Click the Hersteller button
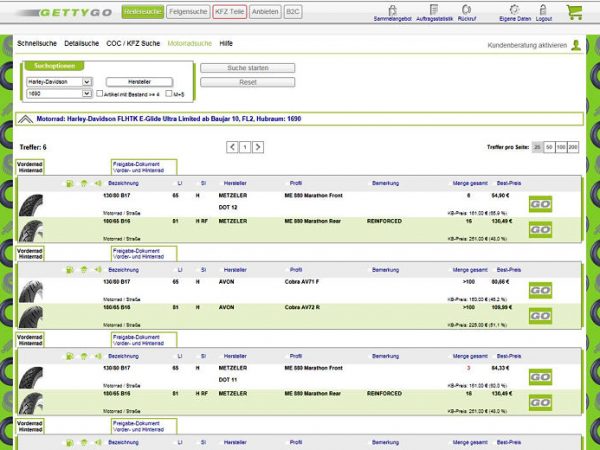The height and width of the screenshot is (450, 600). click(x=139, y=82)
